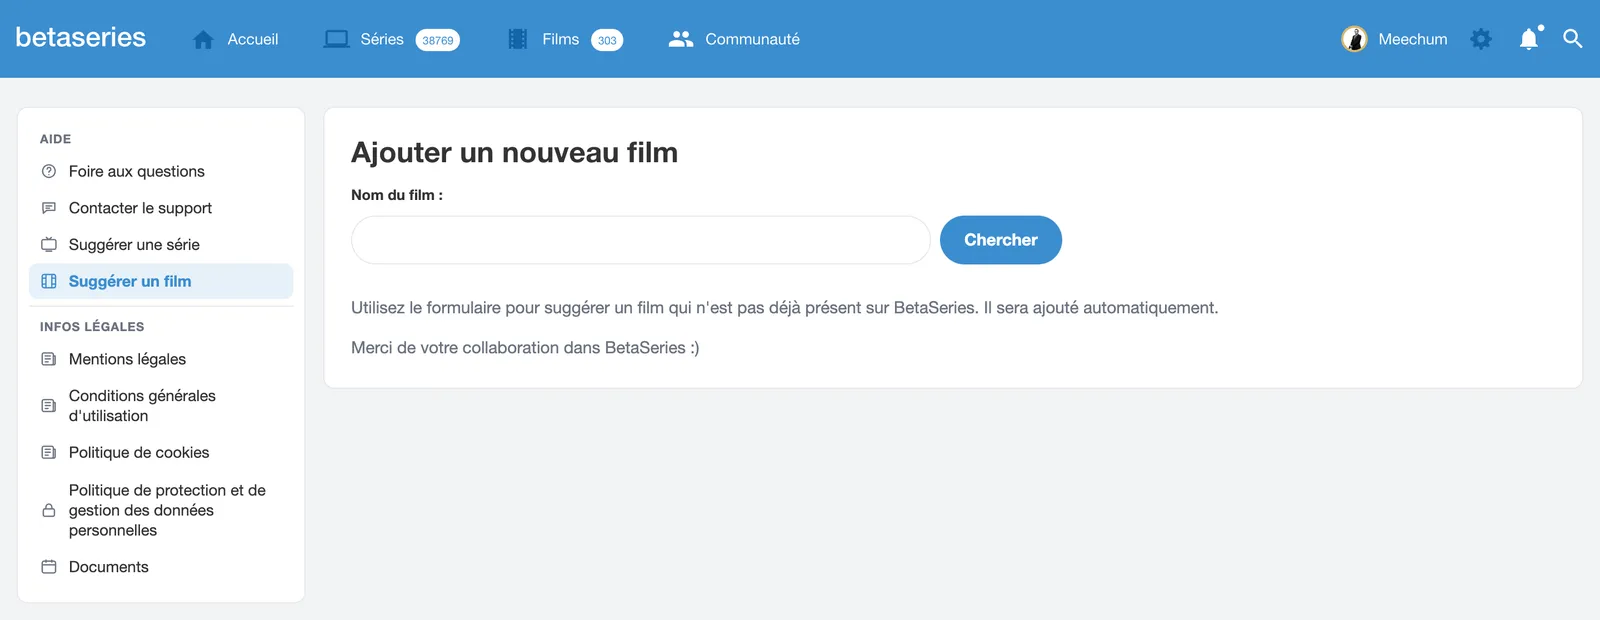The height and width of the screenshot is (620, 1600).
Task: Click the Suggérer un film icon
Action: click(49, 281)
